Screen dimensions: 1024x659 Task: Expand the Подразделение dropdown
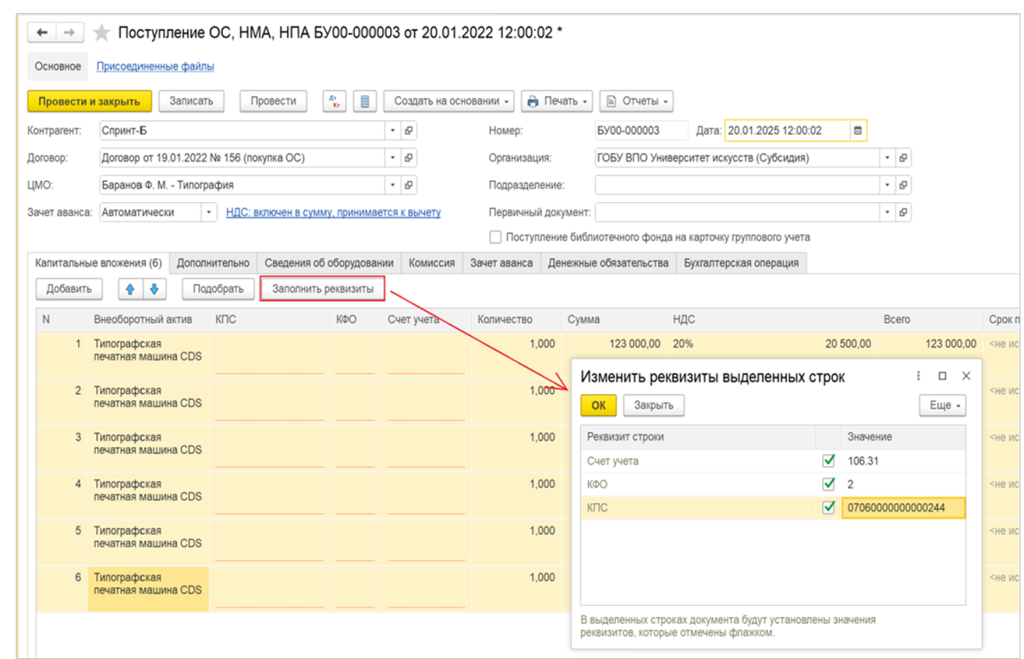coord(887,185)
